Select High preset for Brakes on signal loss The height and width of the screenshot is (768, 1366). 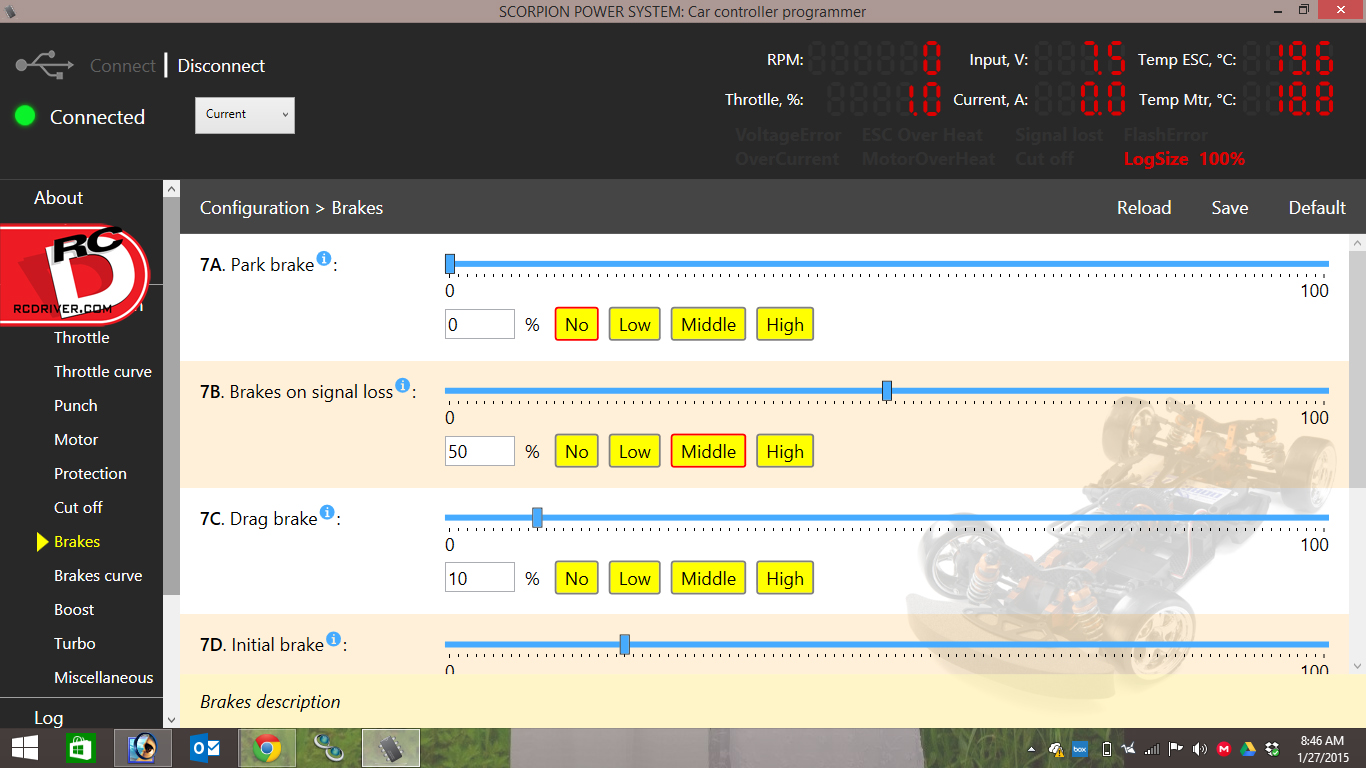click(x=784, y=451)
